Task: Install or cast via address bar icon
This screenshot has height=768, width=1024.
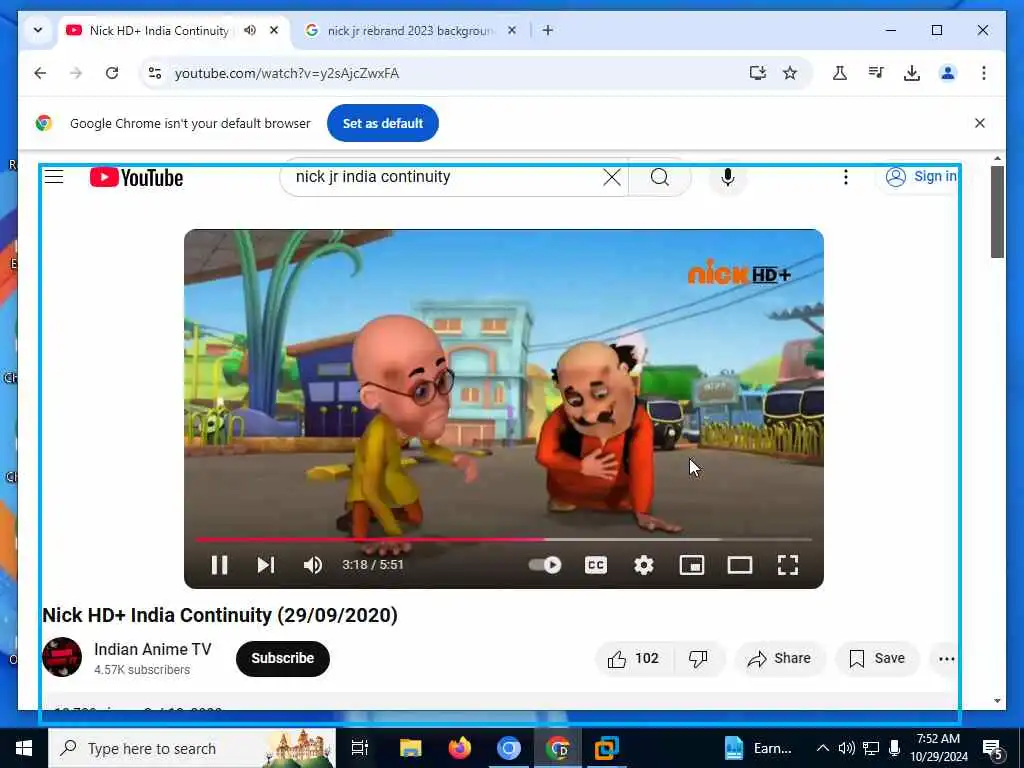Action: pyautogui.click(x=758, y=73)
